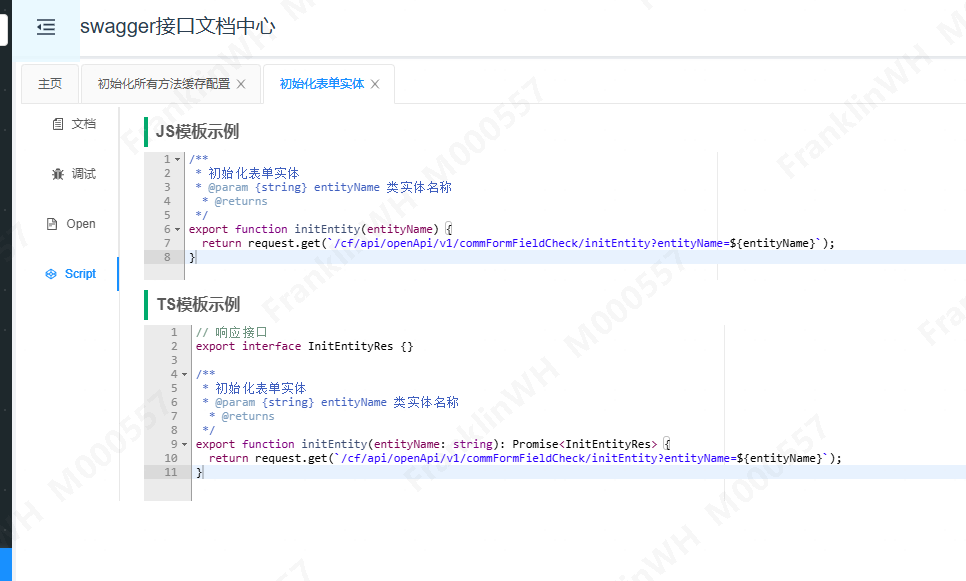
Task: Click JS line 3 @param entityName comment
Action: (x=323, y=187)
